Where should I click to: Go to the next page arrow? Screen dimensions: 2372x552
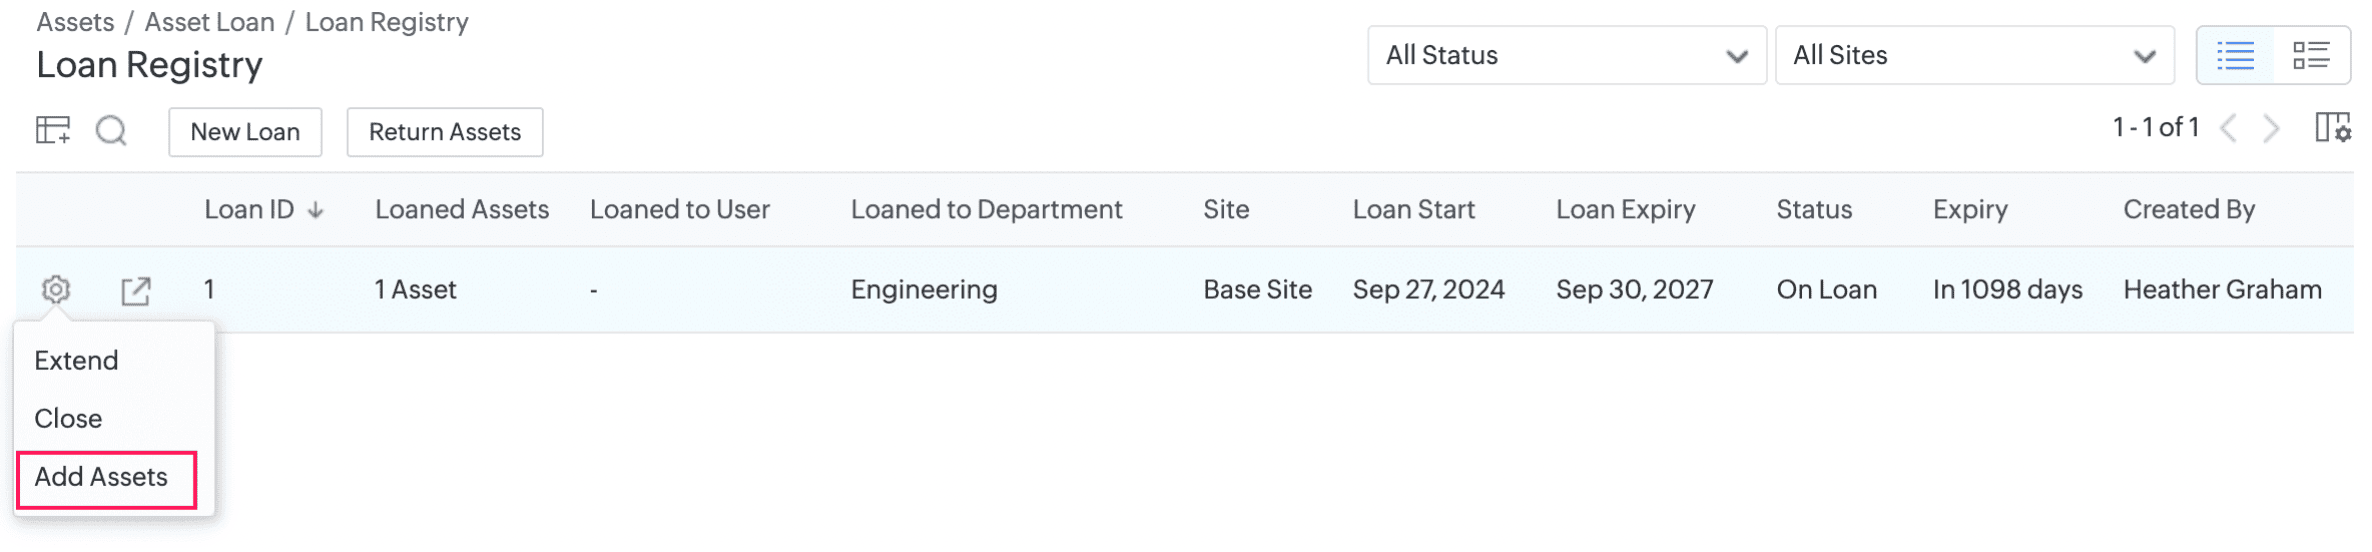(x=2272, y=128)
